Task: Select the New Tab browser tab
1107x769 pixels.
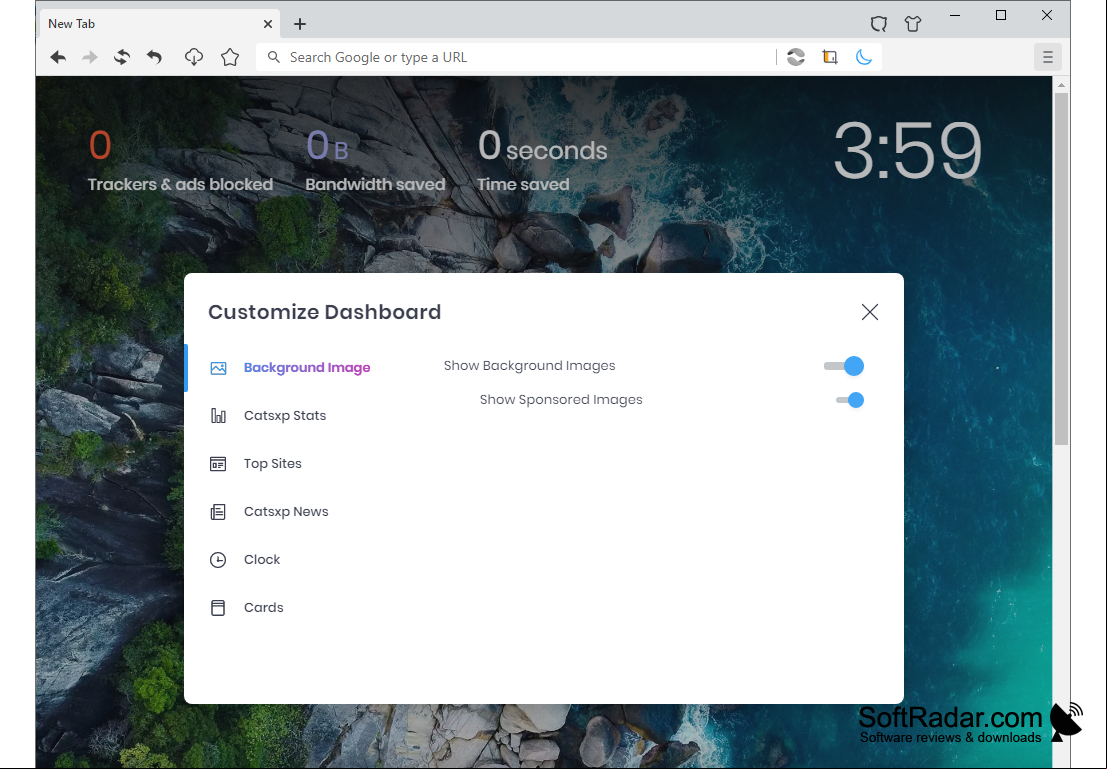Action: coord(158,24)
